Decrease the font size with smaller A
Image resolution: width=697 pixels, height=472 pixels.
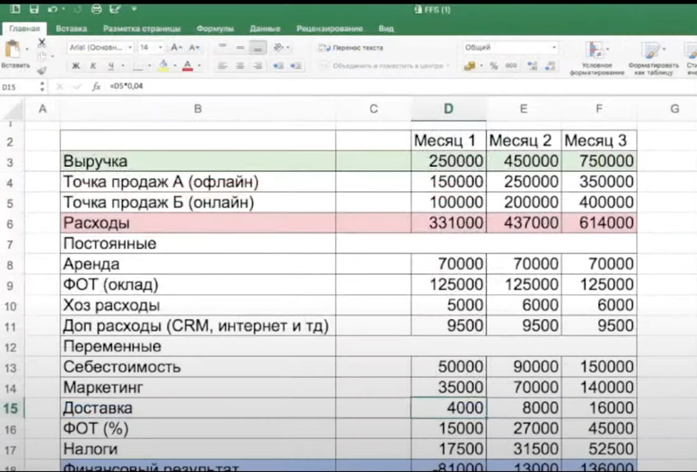click(x=193, y=48)
